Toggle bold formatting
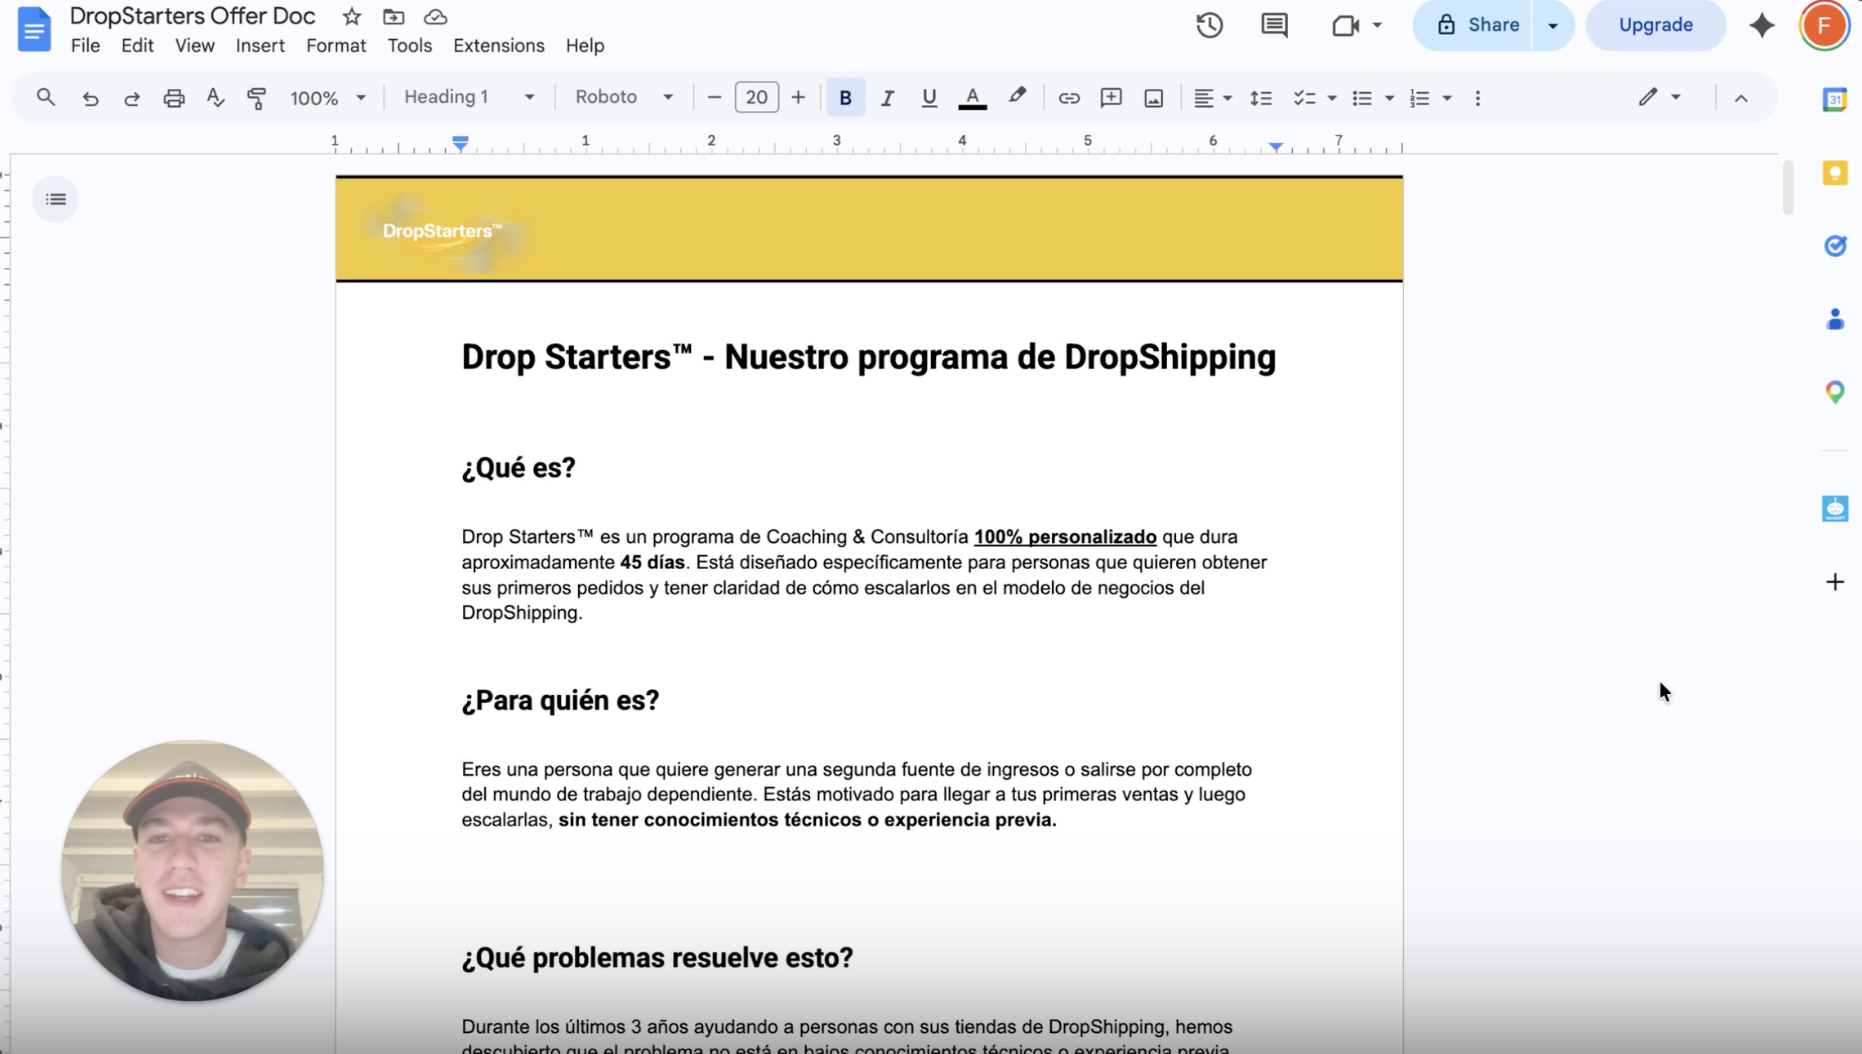The image size is (1862, 1054). point(845,98)
